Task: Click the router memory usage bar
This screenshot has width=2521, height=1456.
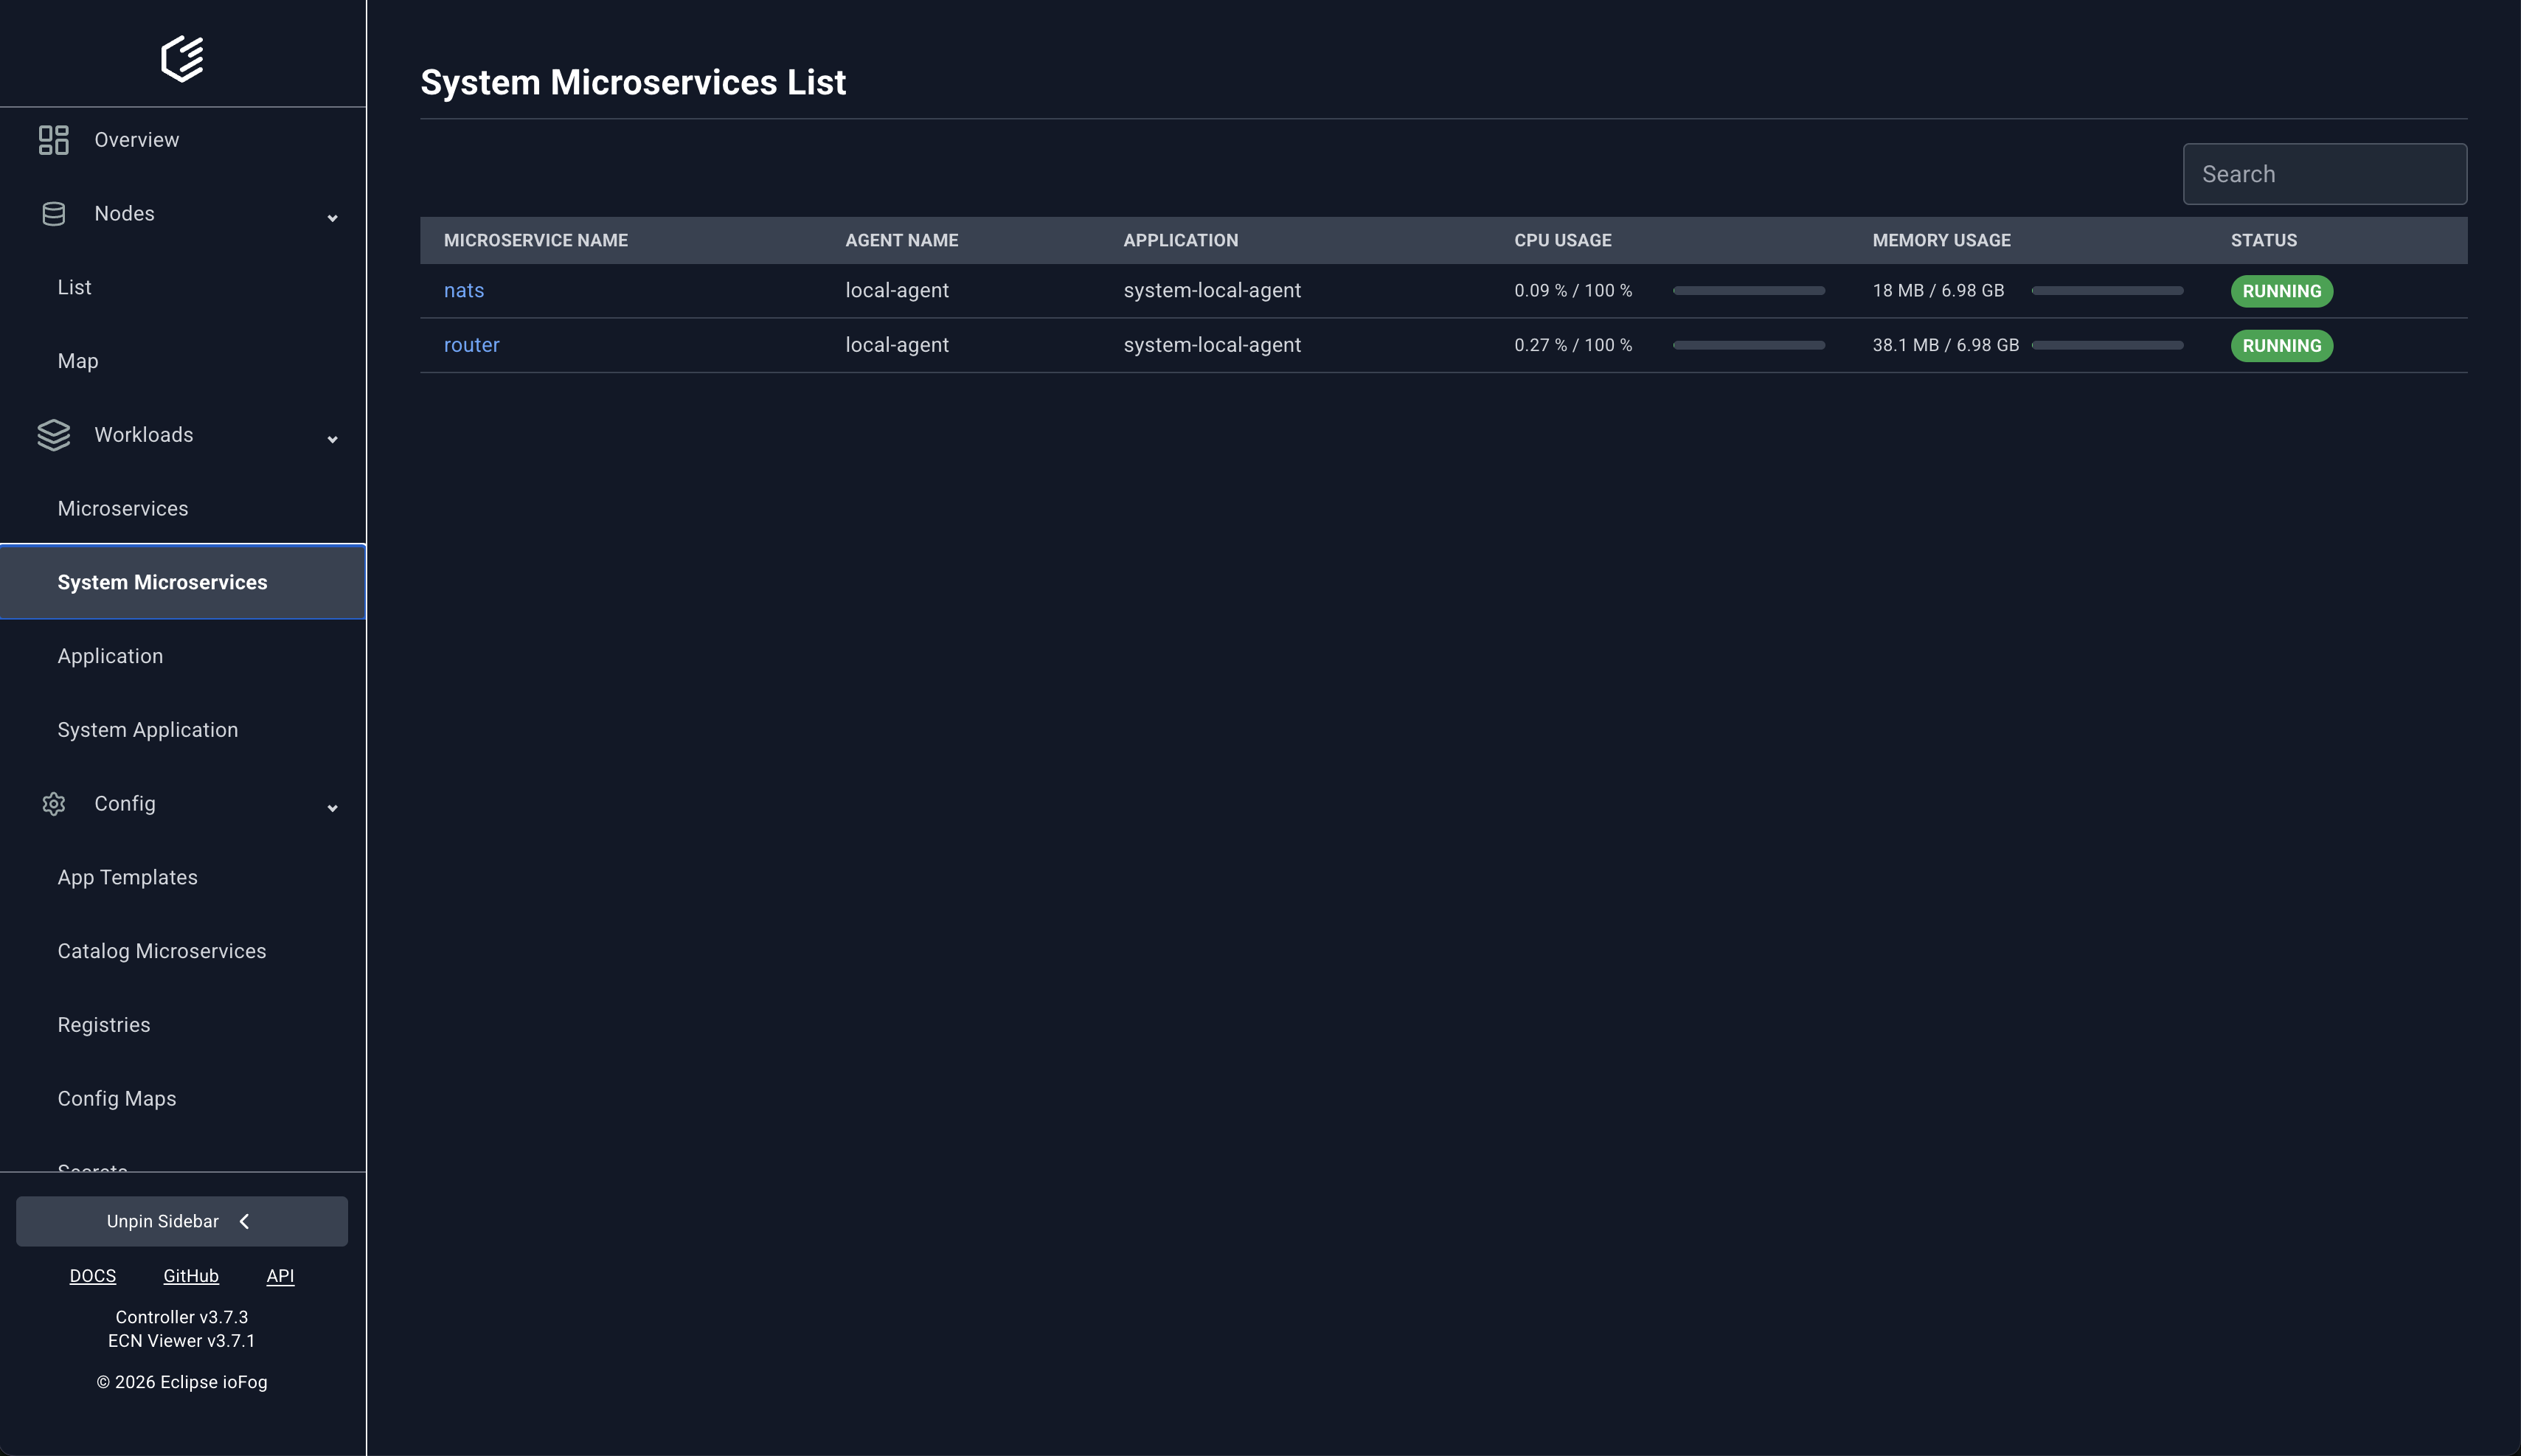Action: click(x=2107, y=344)
